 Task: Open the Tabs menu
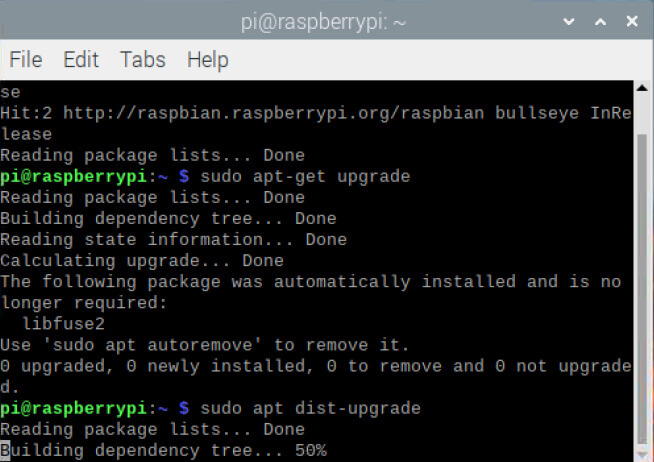tap(143, 60)
